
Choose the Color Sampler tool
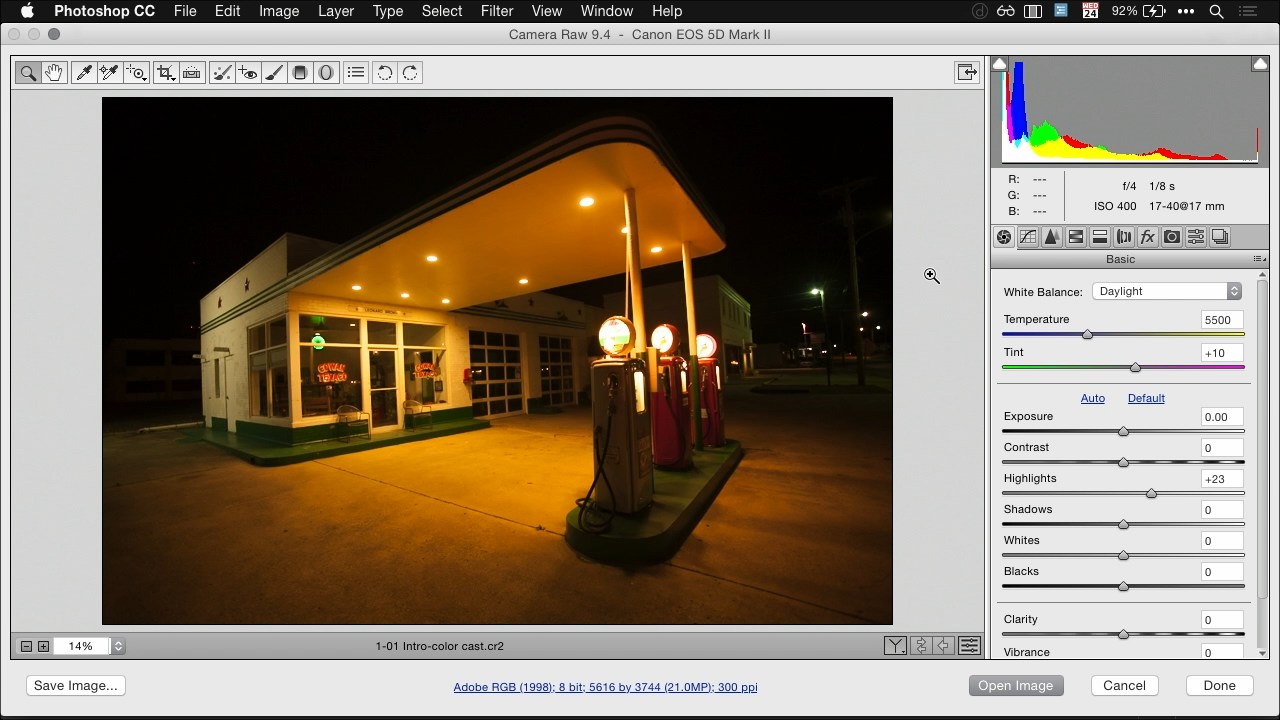[x=109, y=72]
